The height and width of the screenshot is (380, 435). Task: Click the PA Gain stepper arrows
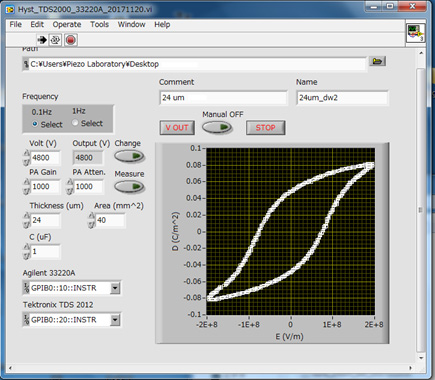pos(26,187)
